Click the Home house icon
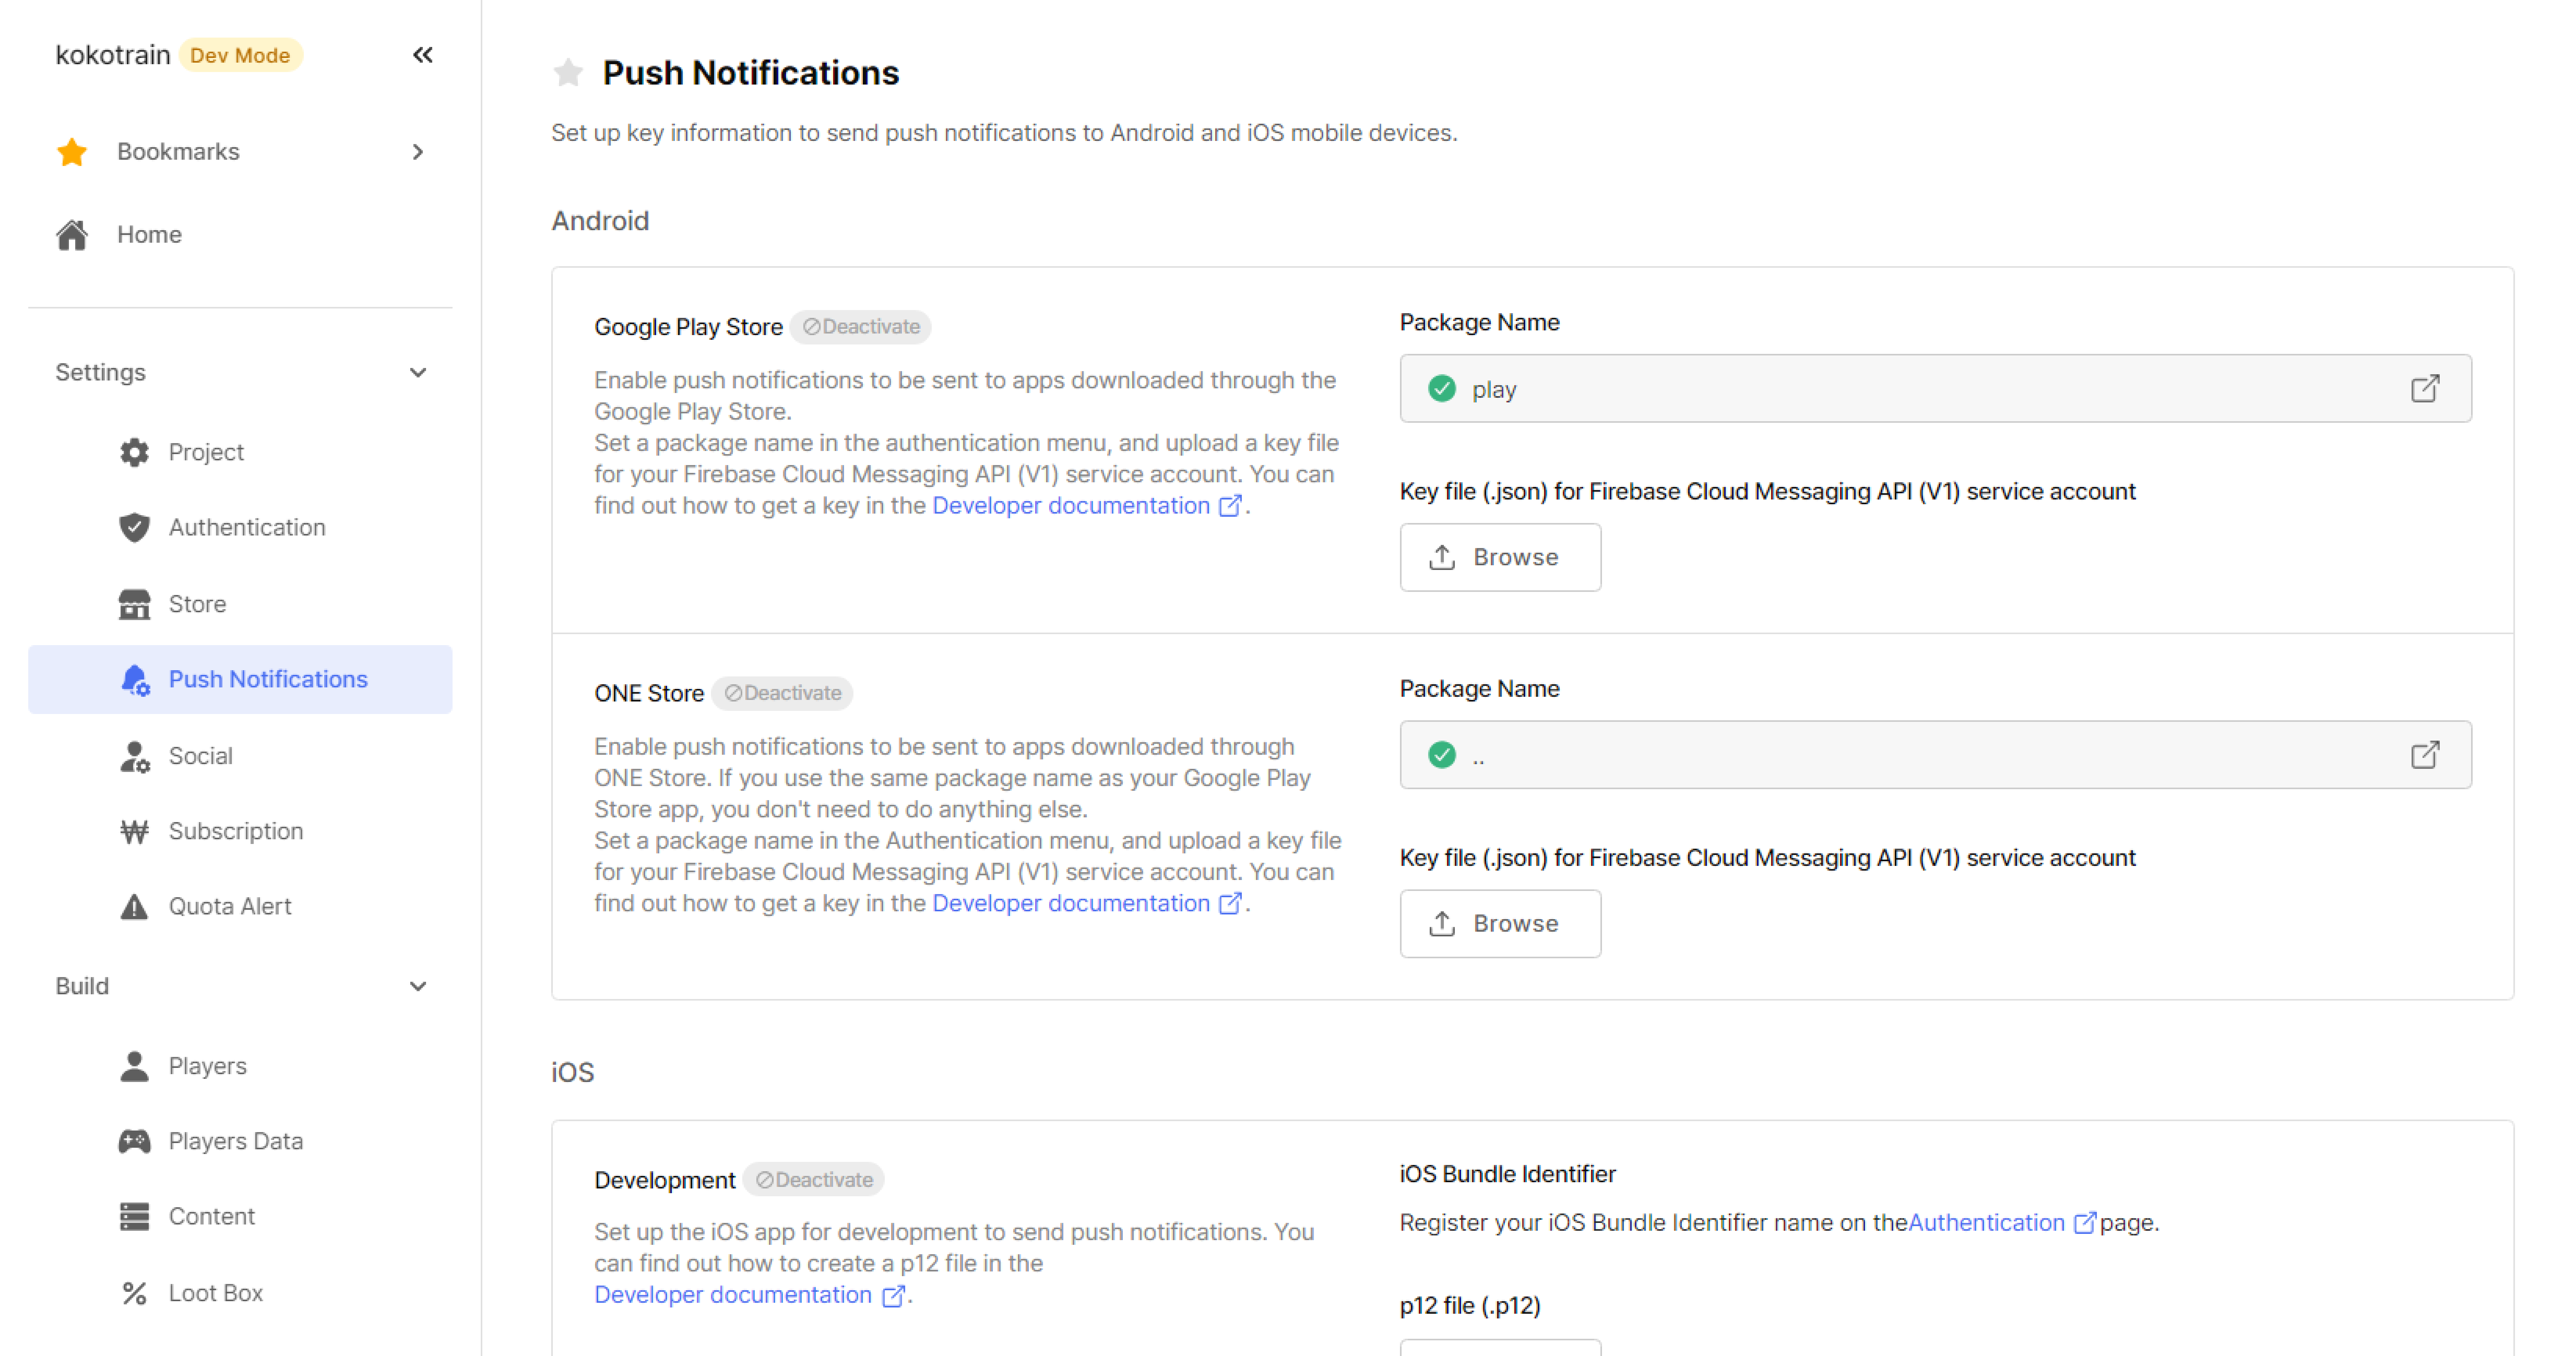 [72, 235]
